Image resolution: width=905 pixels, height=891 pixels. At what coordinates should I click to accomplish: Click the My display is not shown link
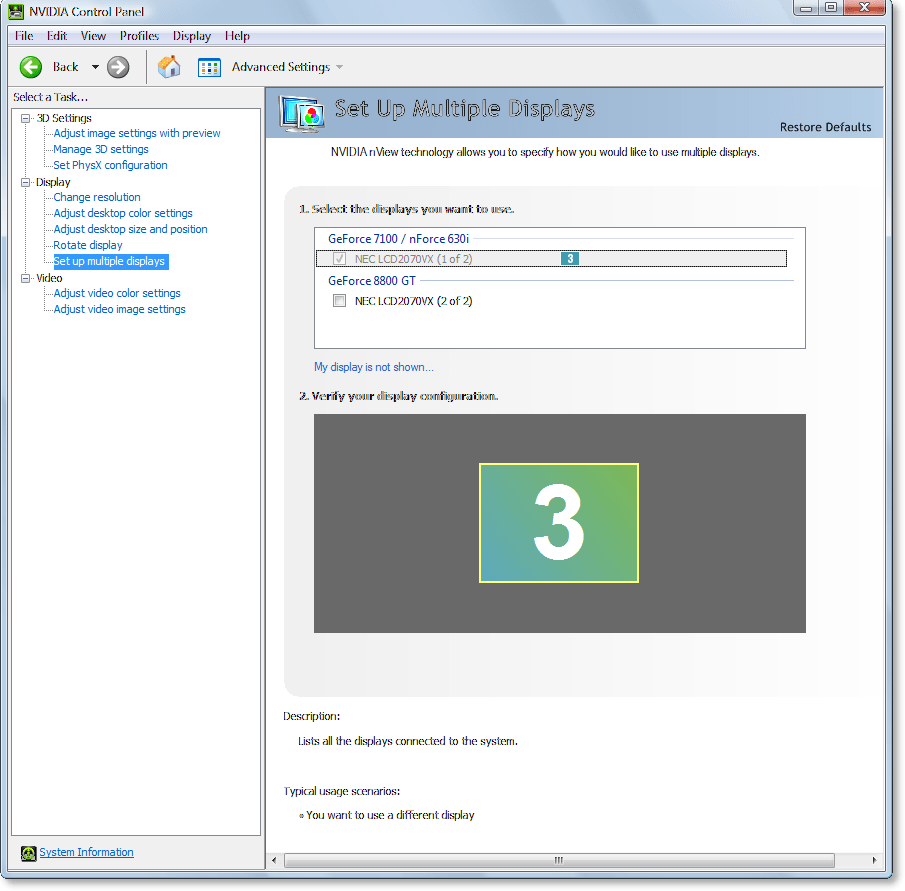coord(373,367)
